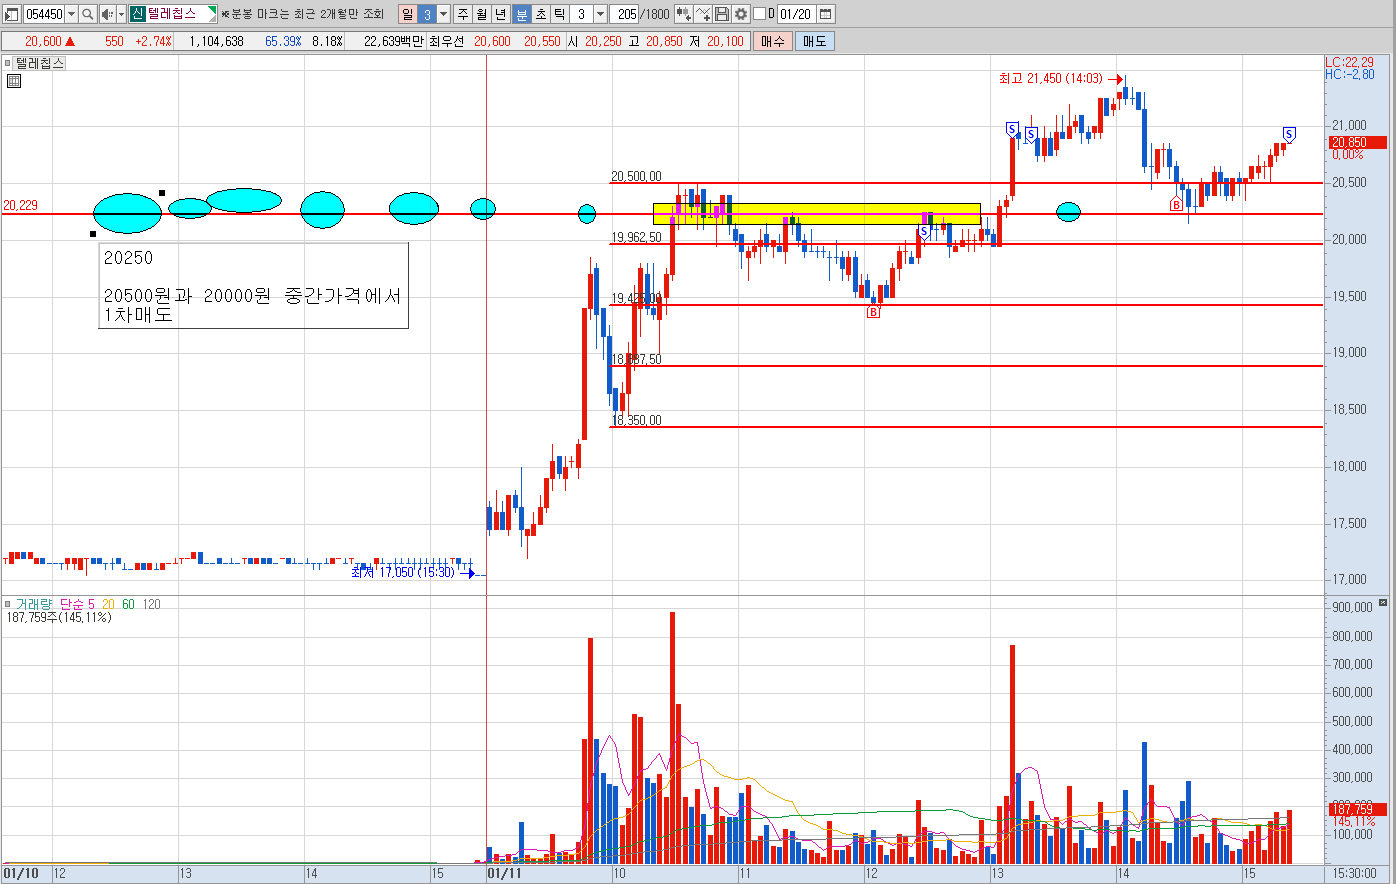Viewport: 1396px width, 884px height.
Task: Click the highlighted blue 3 period button
Action: pyautogui.click(x=426, y=14)
